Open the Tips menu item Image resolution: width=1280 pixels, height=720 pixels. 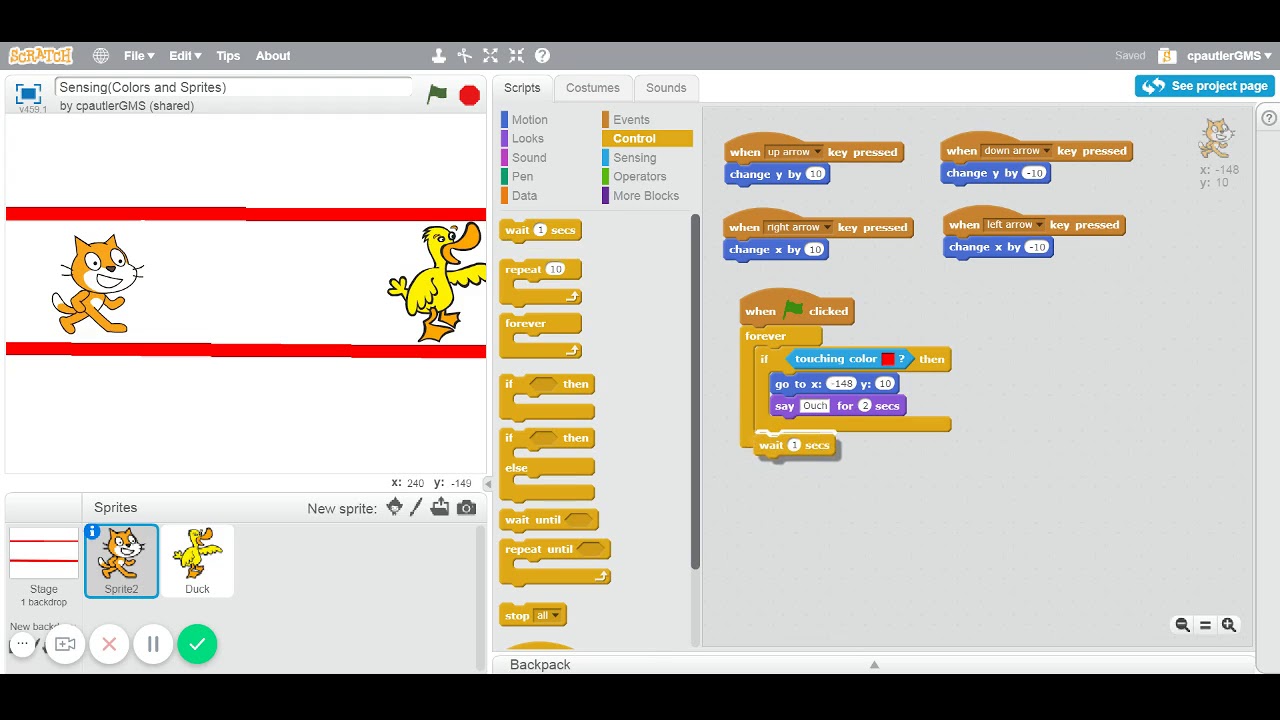[228, 56]
